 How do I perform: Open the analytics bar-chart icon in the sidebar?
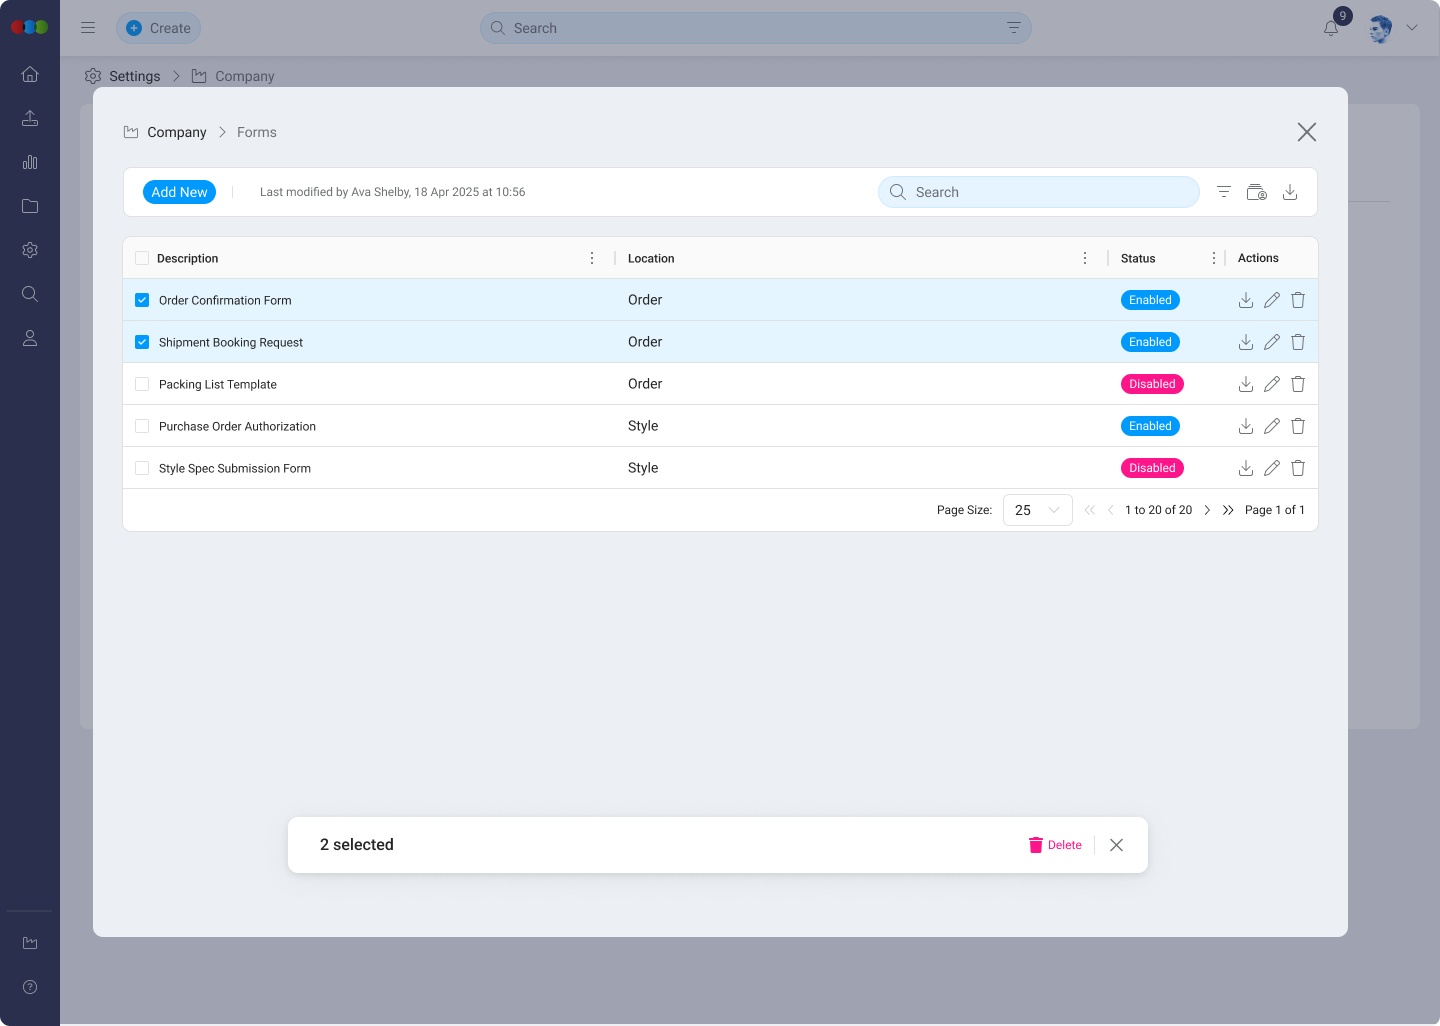click(x=30, y=162)
